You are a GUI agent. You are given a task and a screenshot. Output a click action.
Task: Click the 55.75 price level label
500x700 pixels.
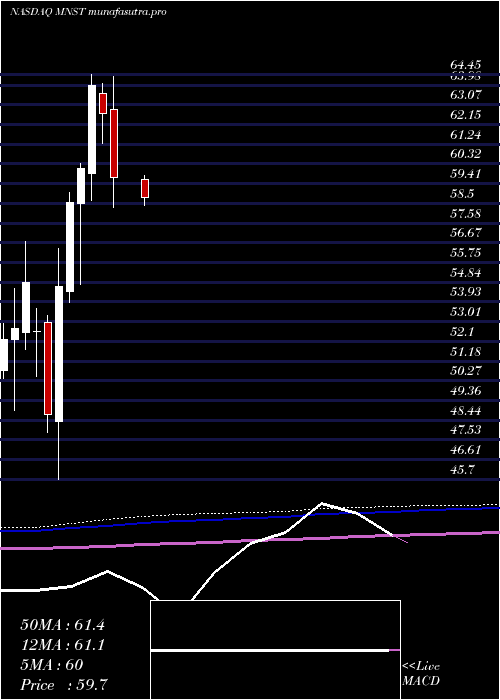465,253
